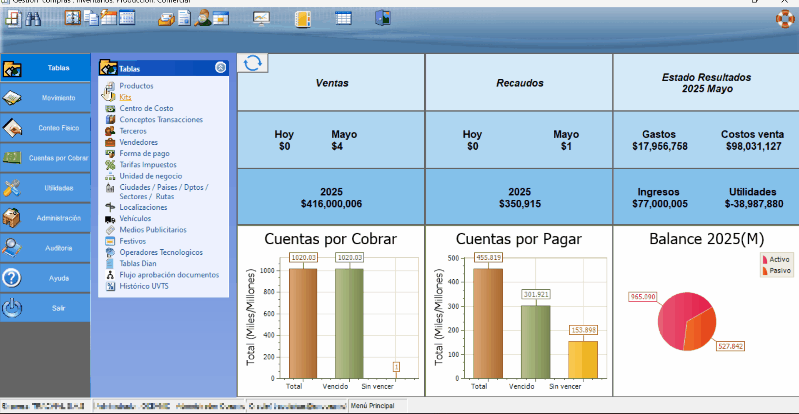Click the Activo legend color swatch

[766, 259]
